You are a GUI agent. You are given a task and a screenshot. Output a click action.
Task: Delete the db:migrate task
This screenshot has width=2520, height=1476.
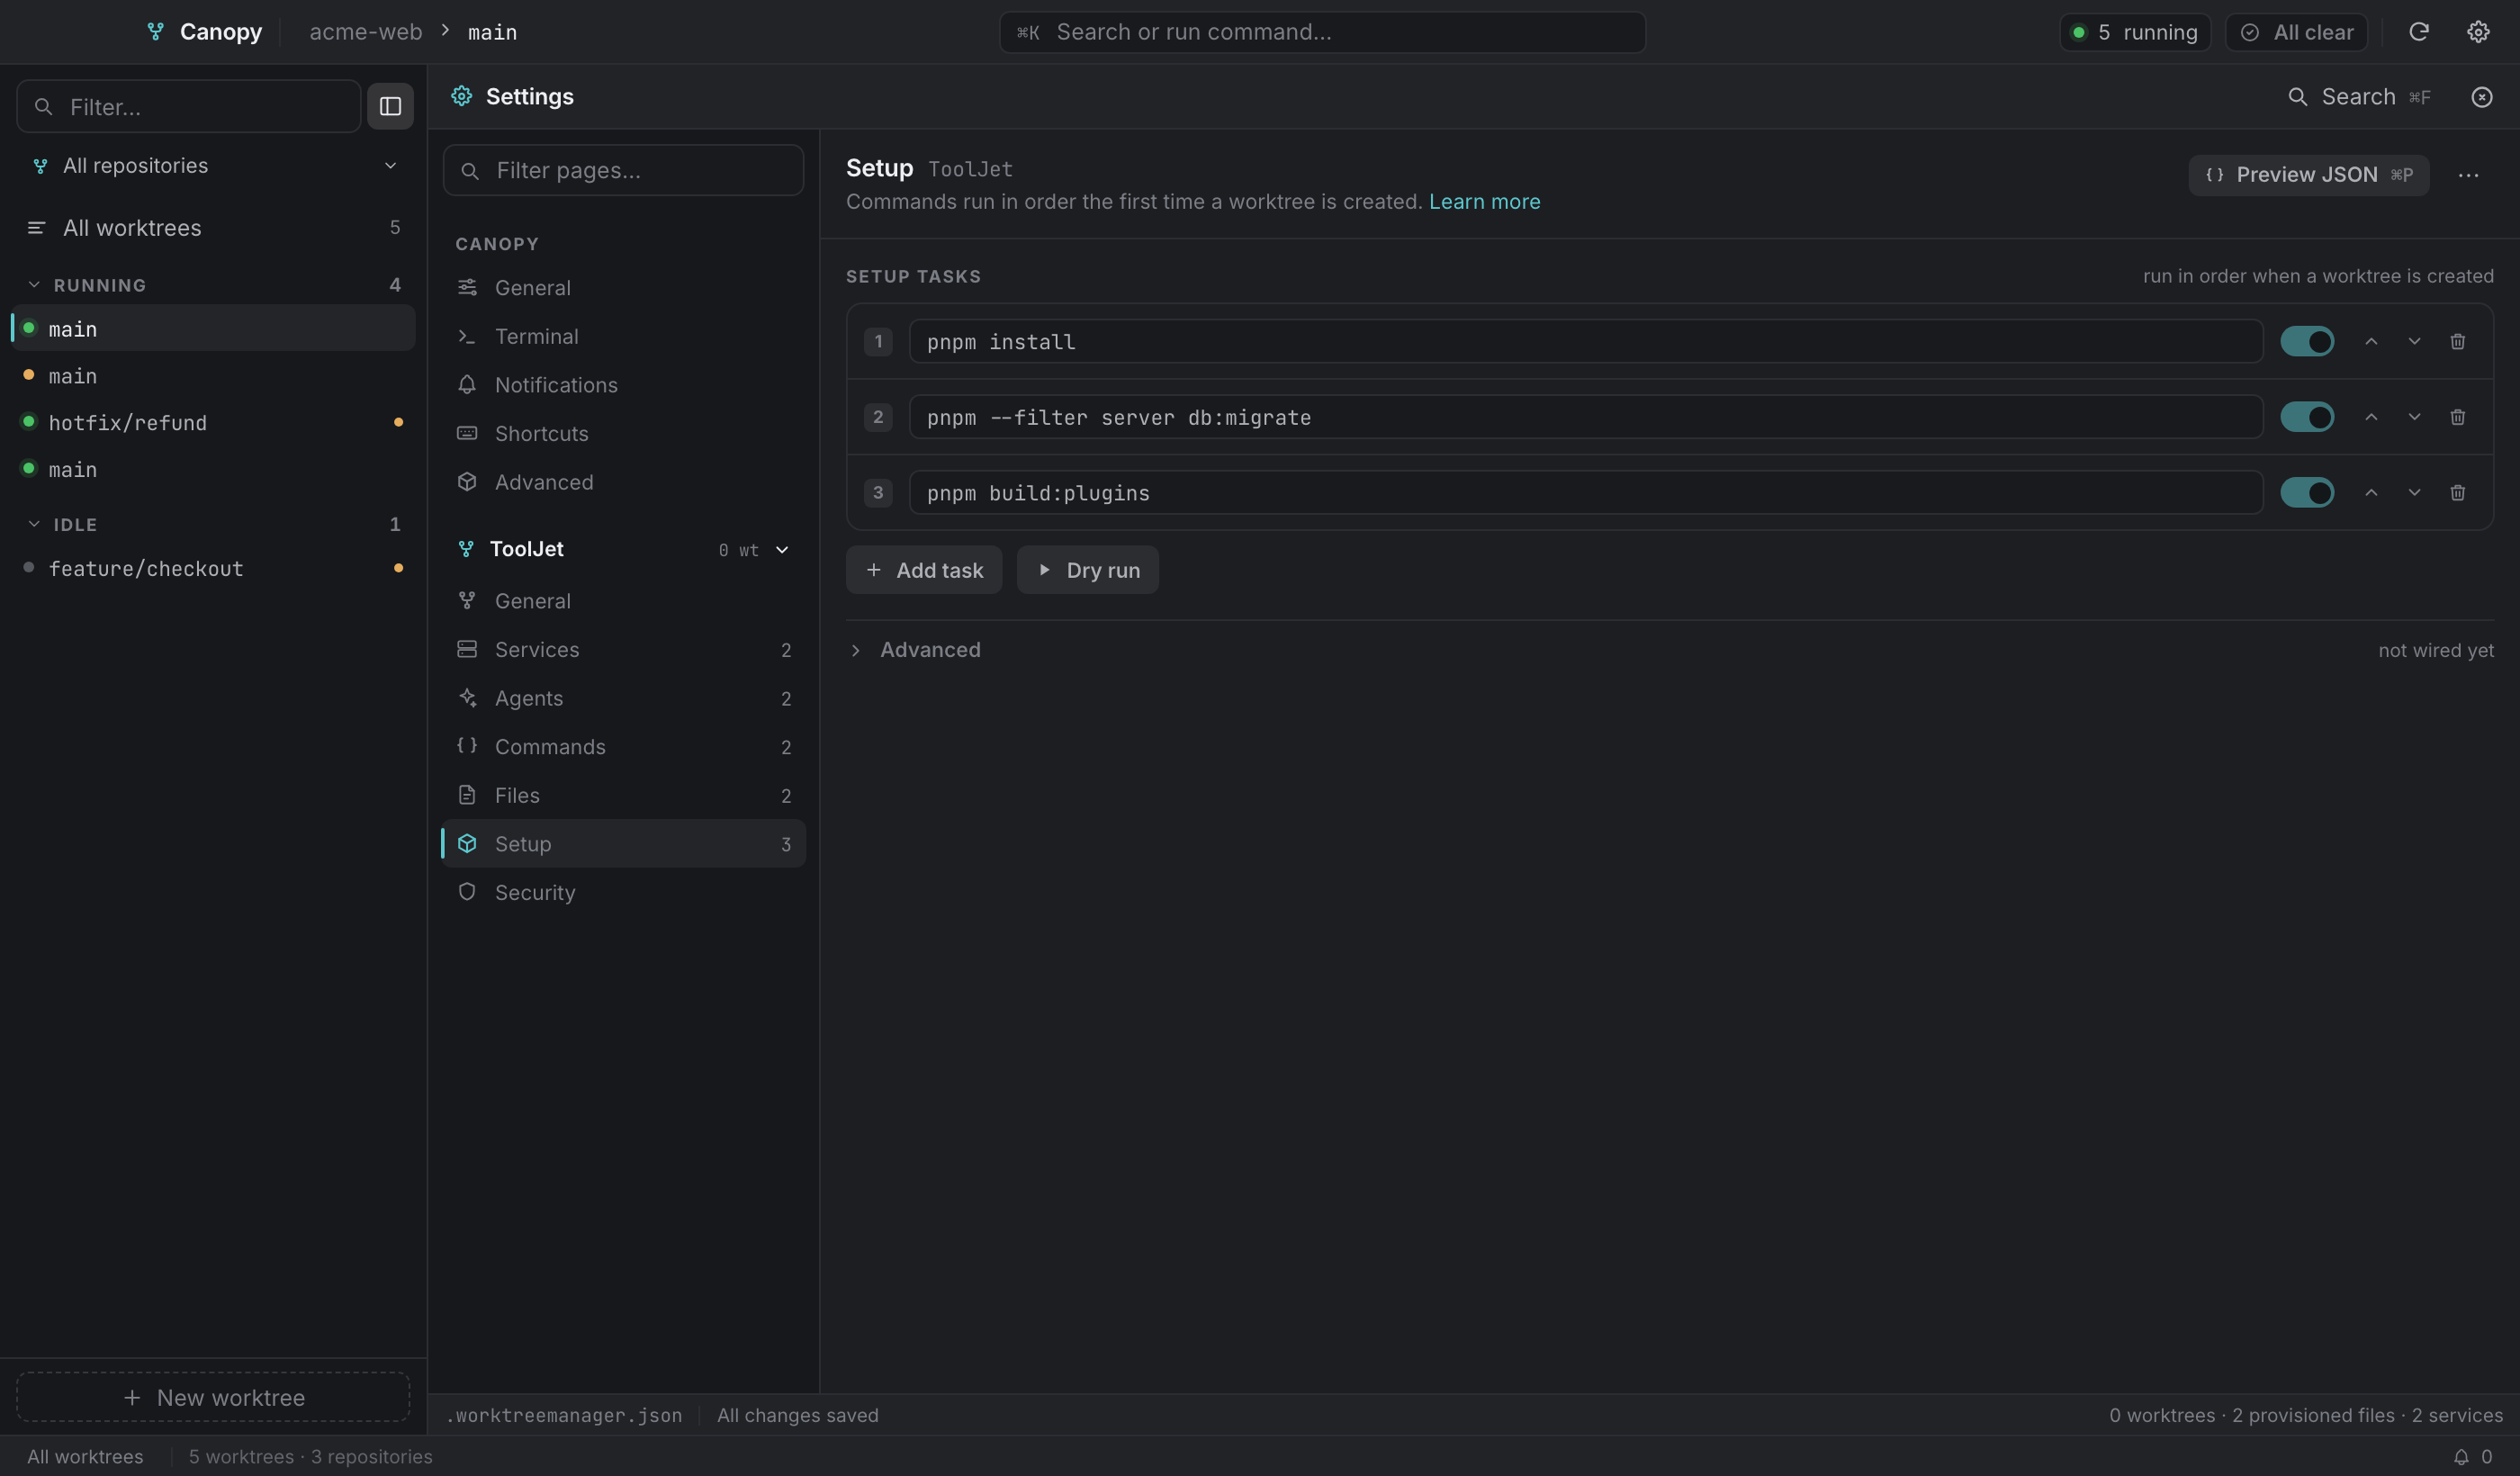[2457, 417]
